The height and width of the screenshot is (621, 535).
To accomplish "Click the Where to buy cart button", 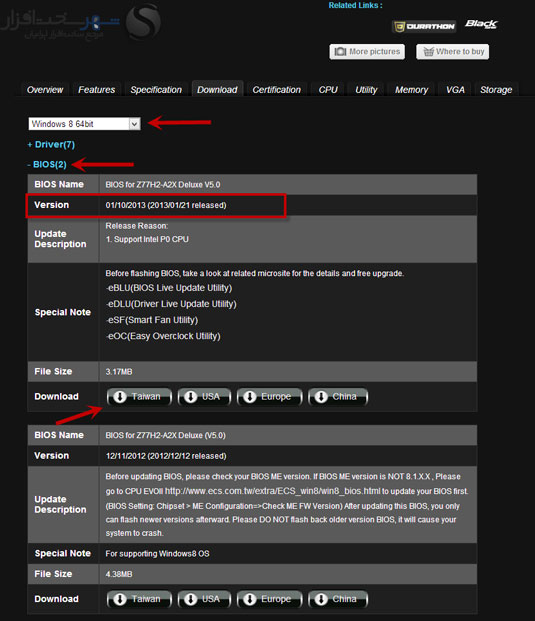I will tap(453, 51).
